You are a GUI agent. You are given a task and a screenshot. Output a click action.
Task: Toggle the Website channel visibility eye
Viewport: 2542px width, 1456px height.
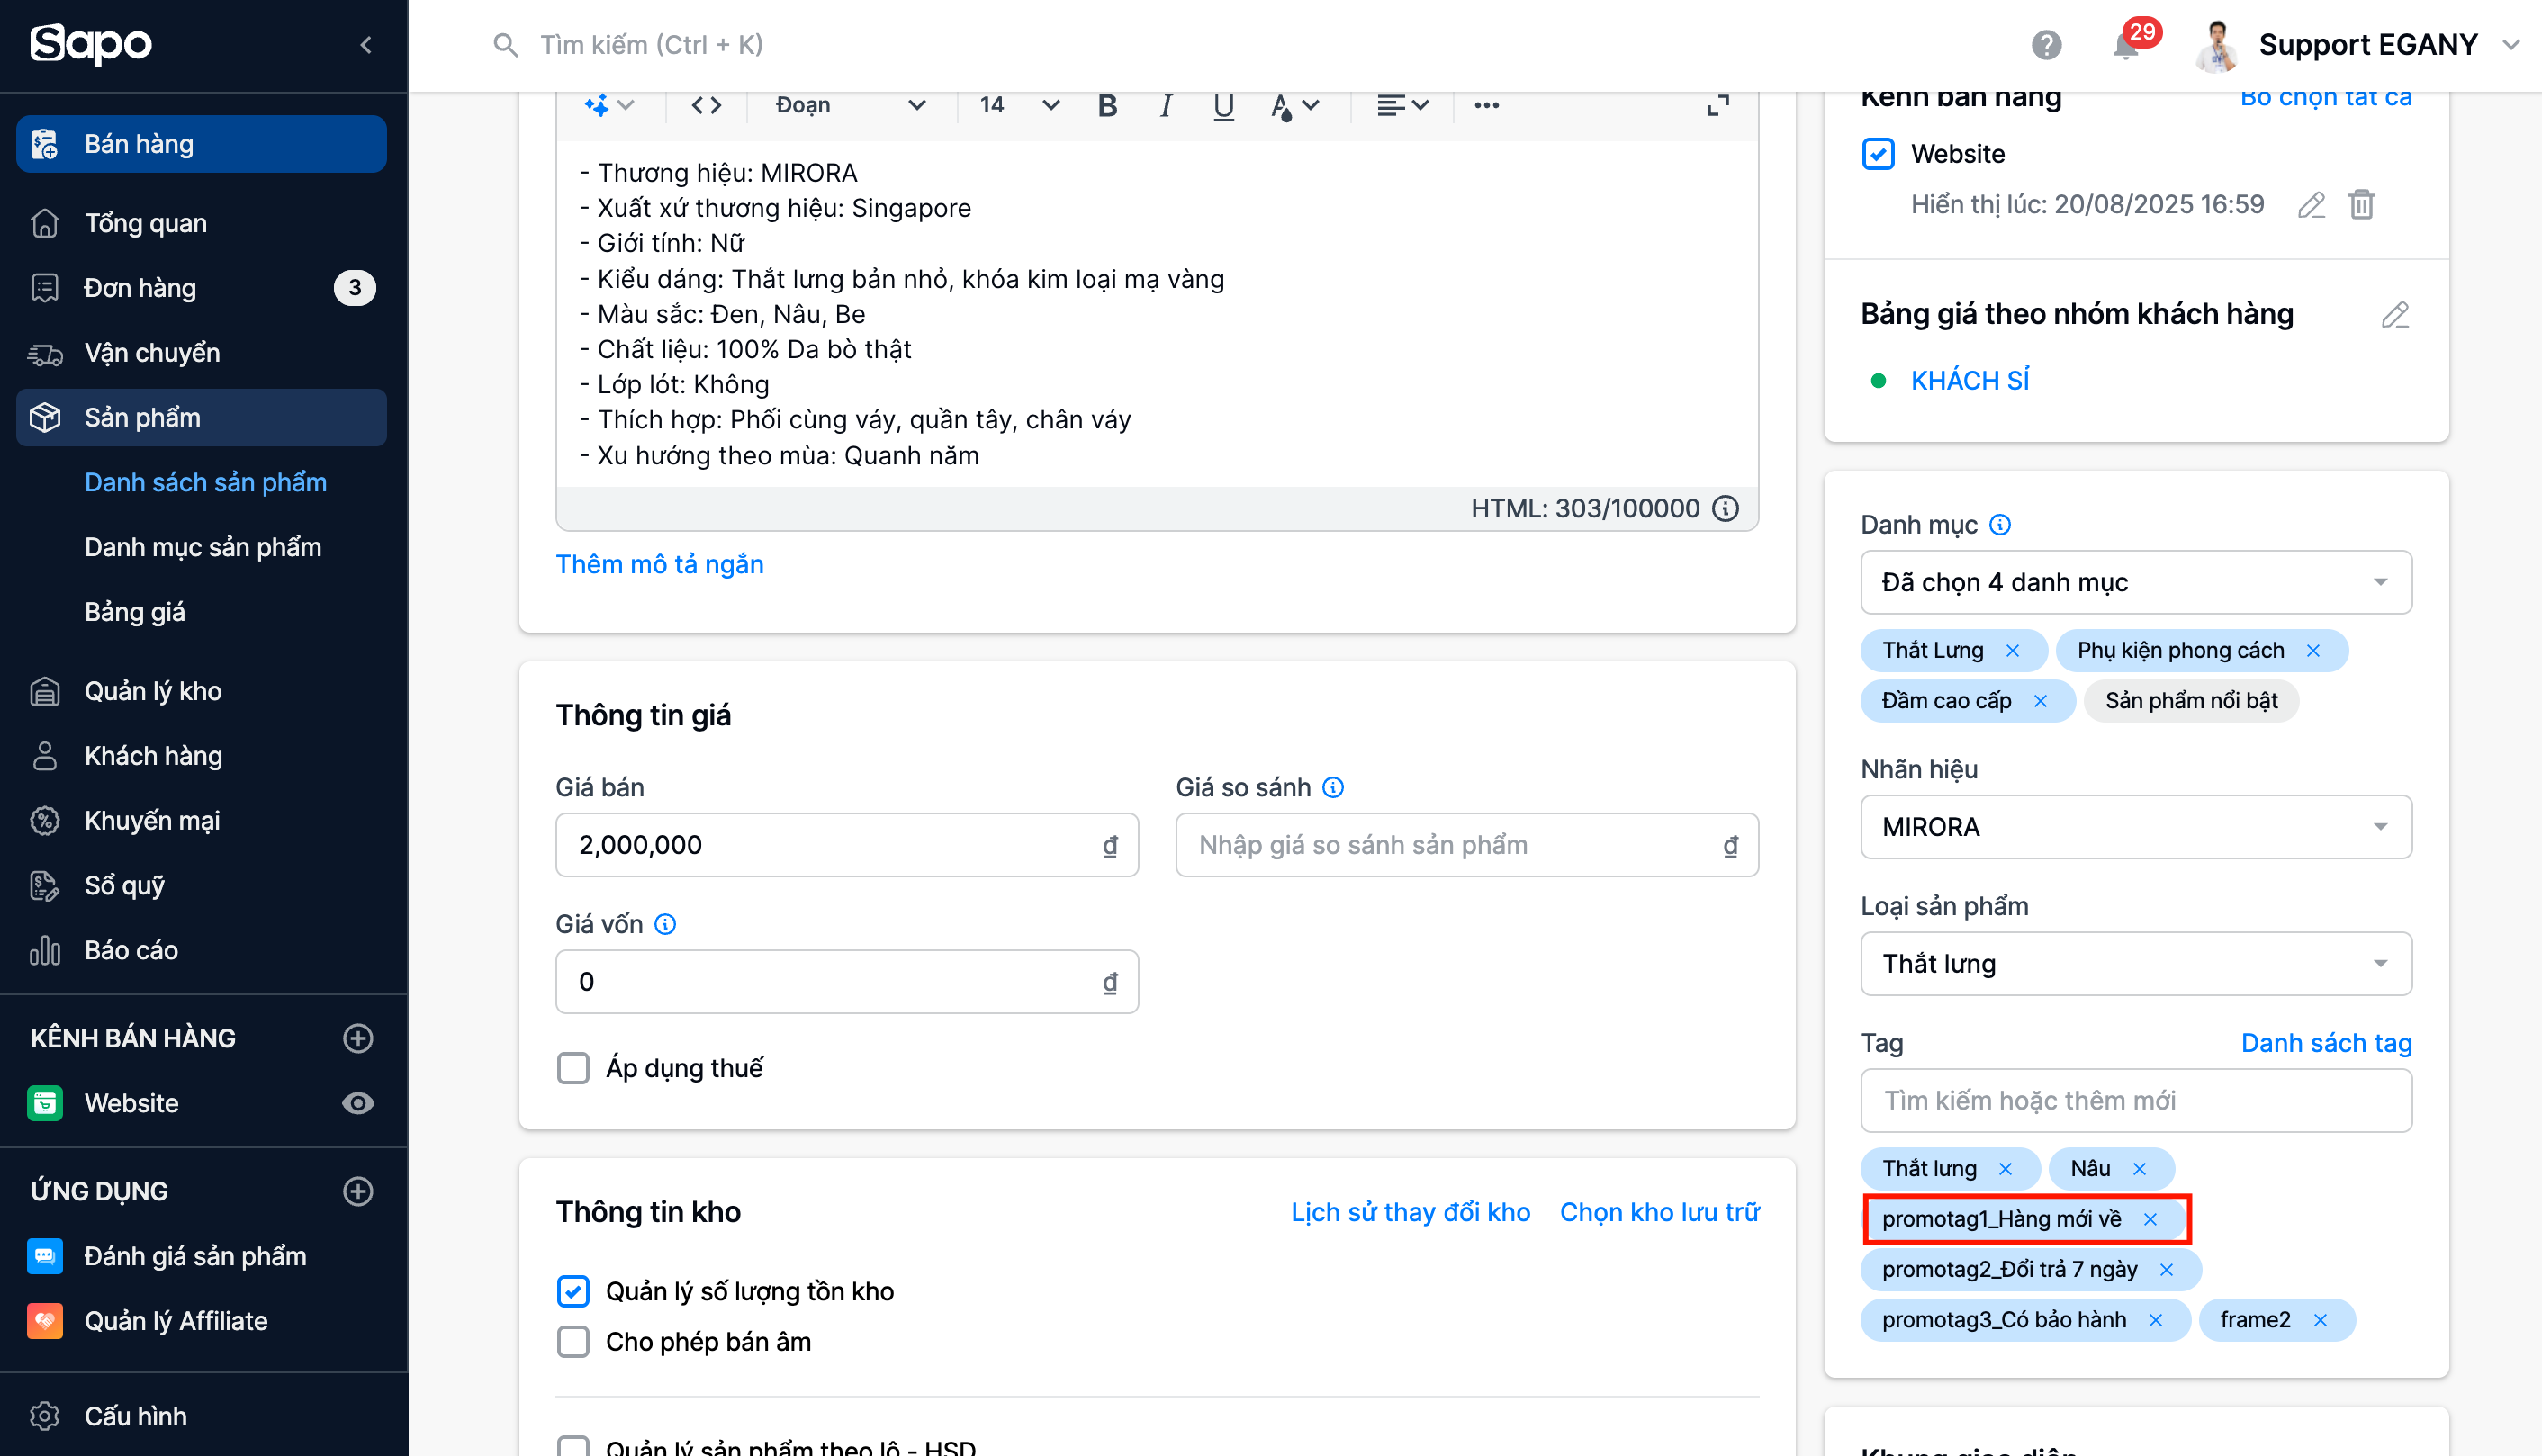(x=358, y=1103)
